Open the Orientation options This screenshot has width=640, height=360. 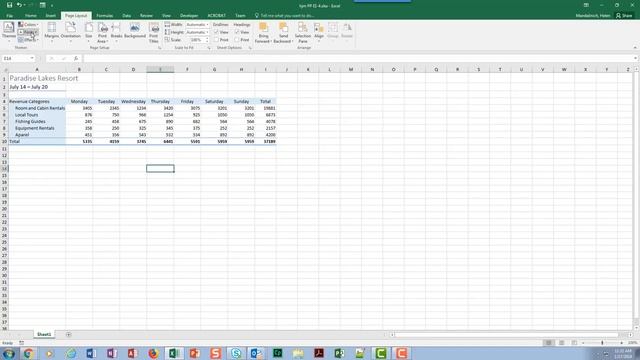click(71, 32)
